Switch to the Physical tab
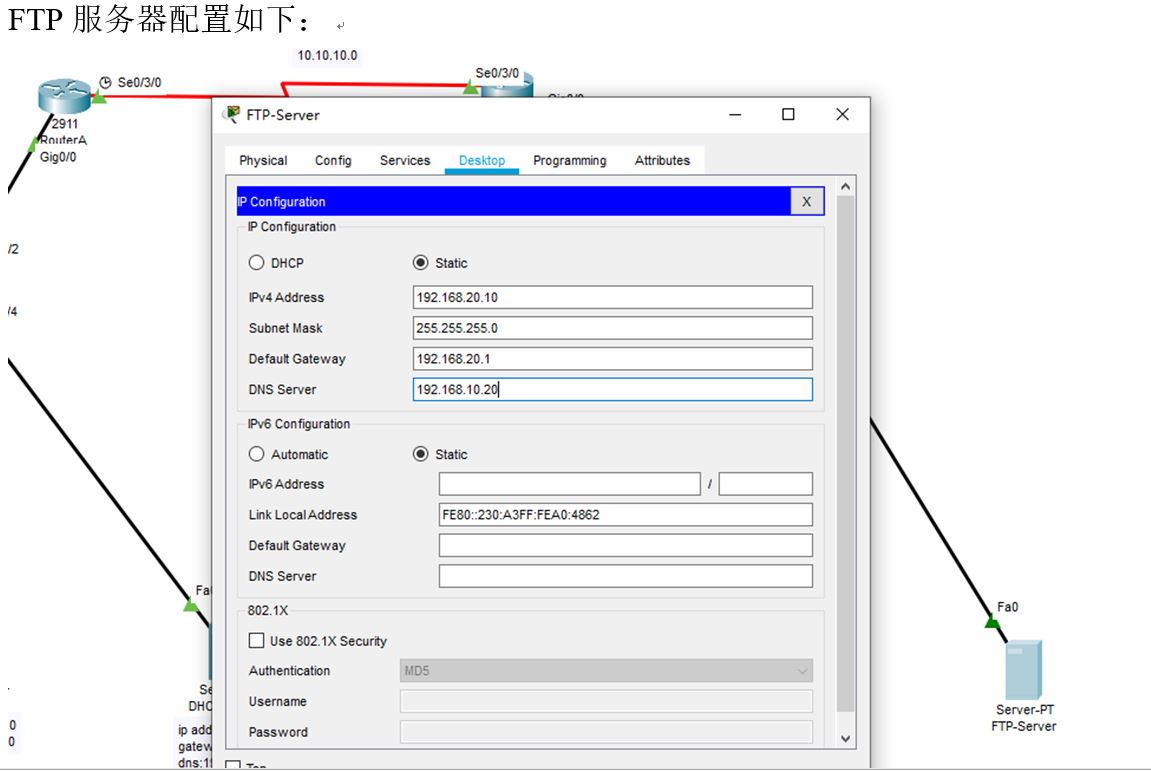This screenshot has height=771, width=1151. [x=262, y=160]
